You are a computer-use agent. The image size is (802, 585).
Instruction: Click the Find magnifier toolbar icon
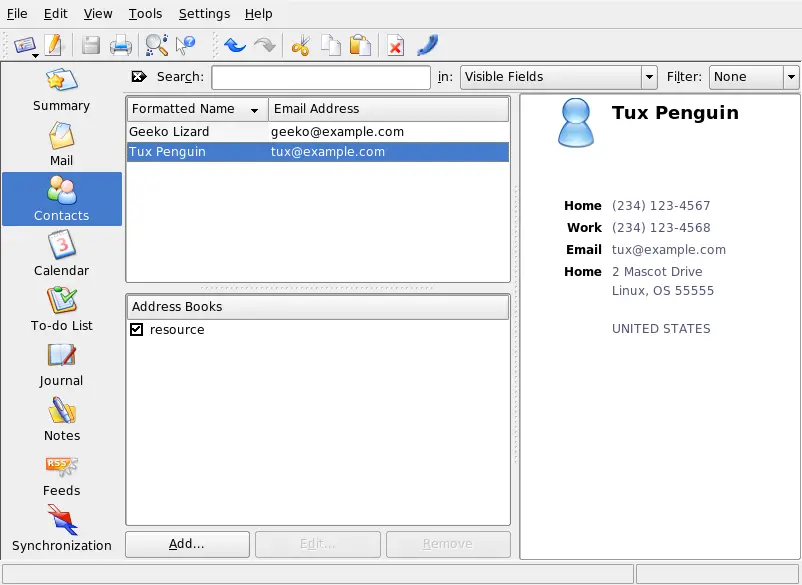click(x=156, y=45)
